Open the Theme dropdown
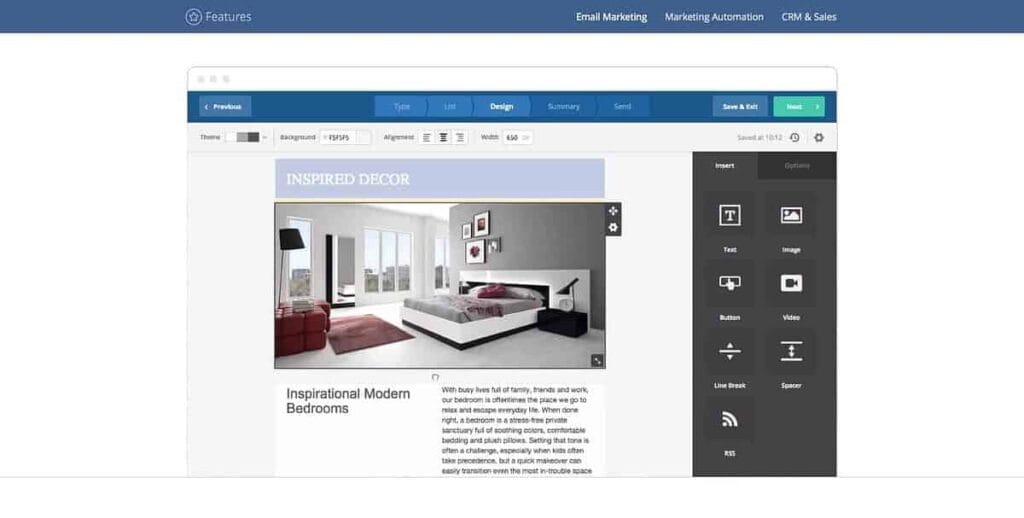 coord(246,137)
